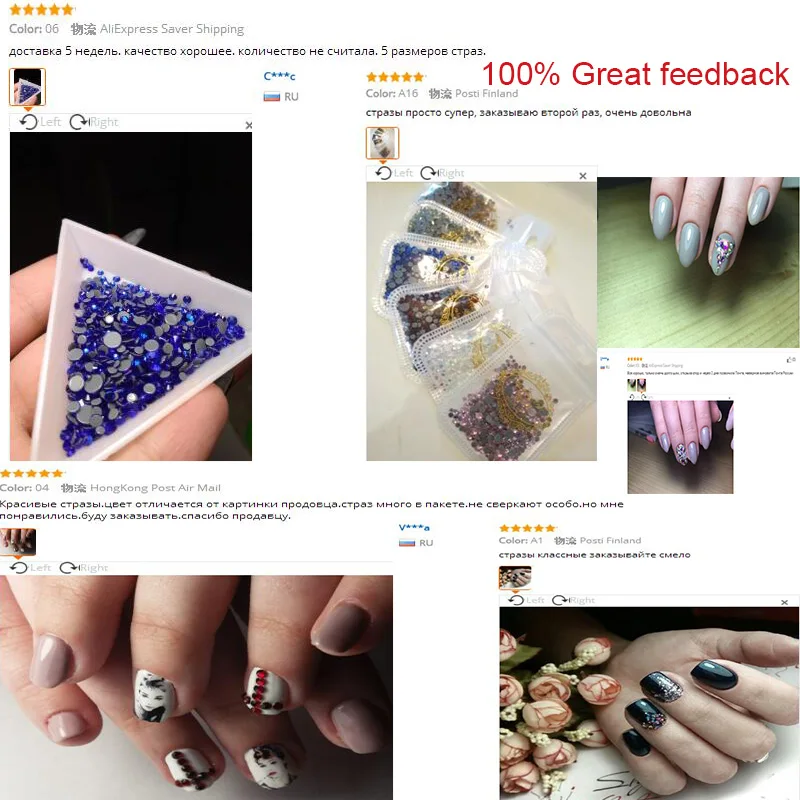Open reviewer V***a profile

coord(414,527)
